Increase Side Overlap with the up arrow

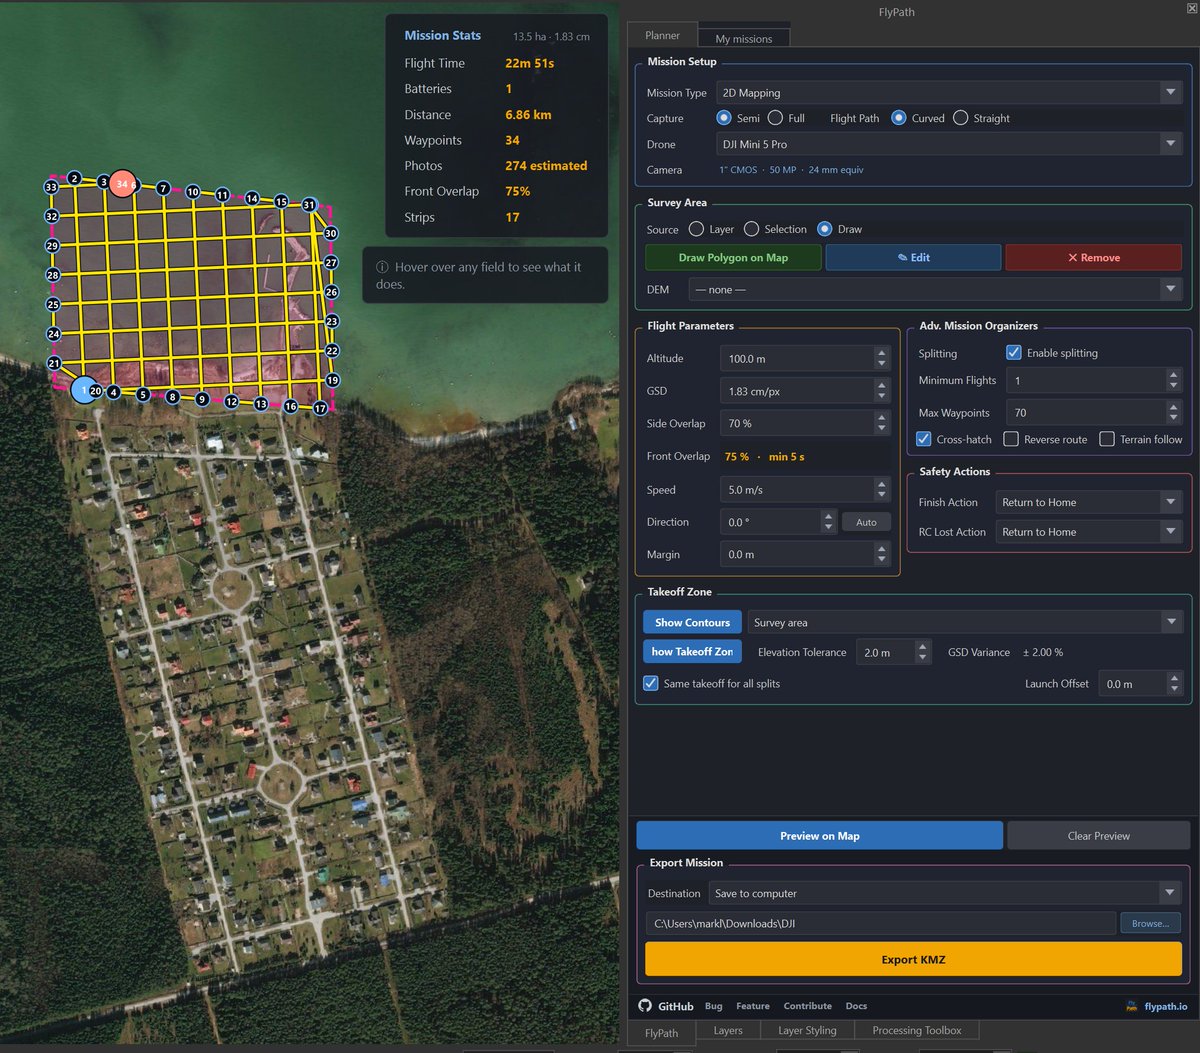pos(881,418)
